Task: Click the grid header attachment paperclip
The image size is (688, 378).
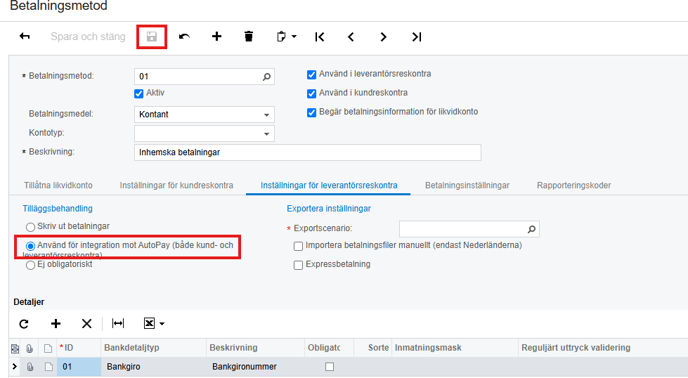Action: pyautogui.click(x=29, y=349)
